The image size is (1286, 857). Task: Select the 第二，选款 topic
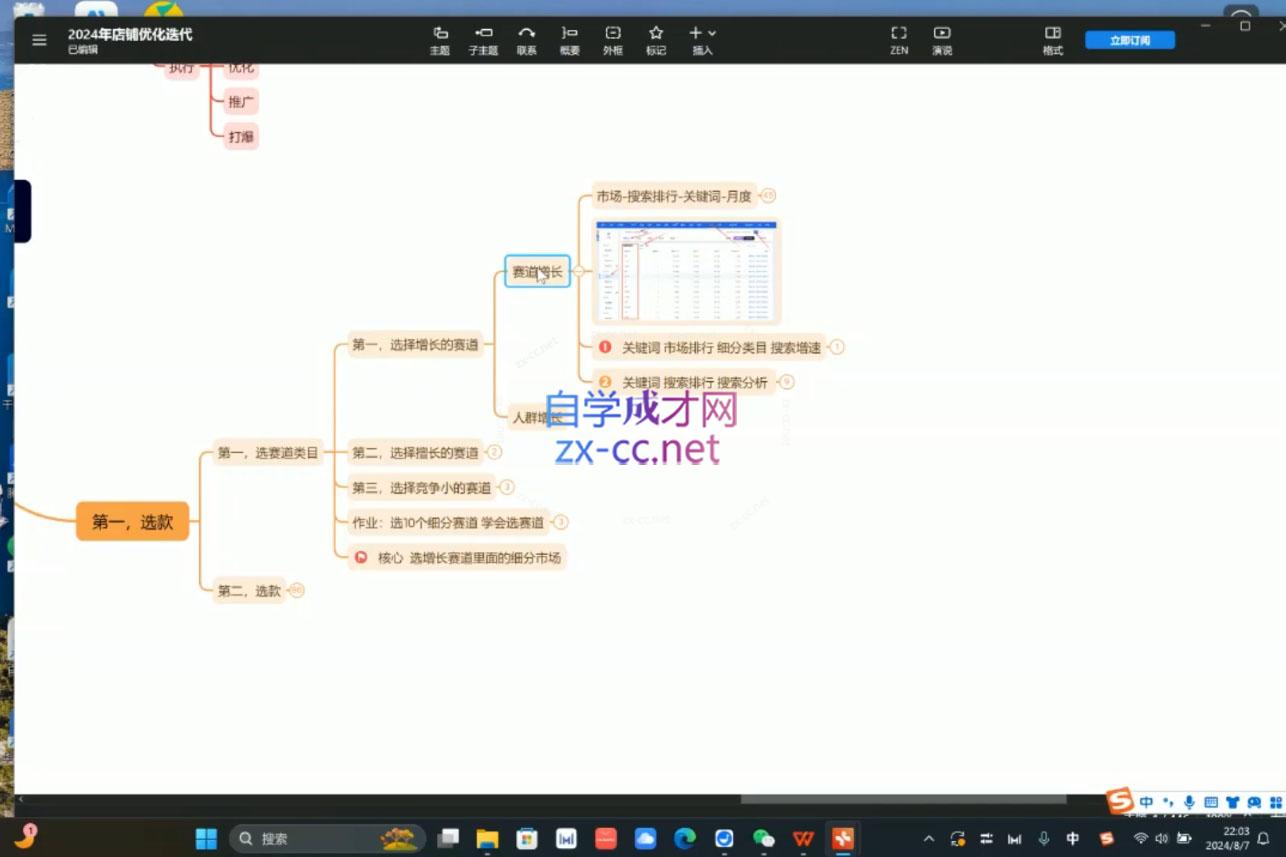click(249, 591)
